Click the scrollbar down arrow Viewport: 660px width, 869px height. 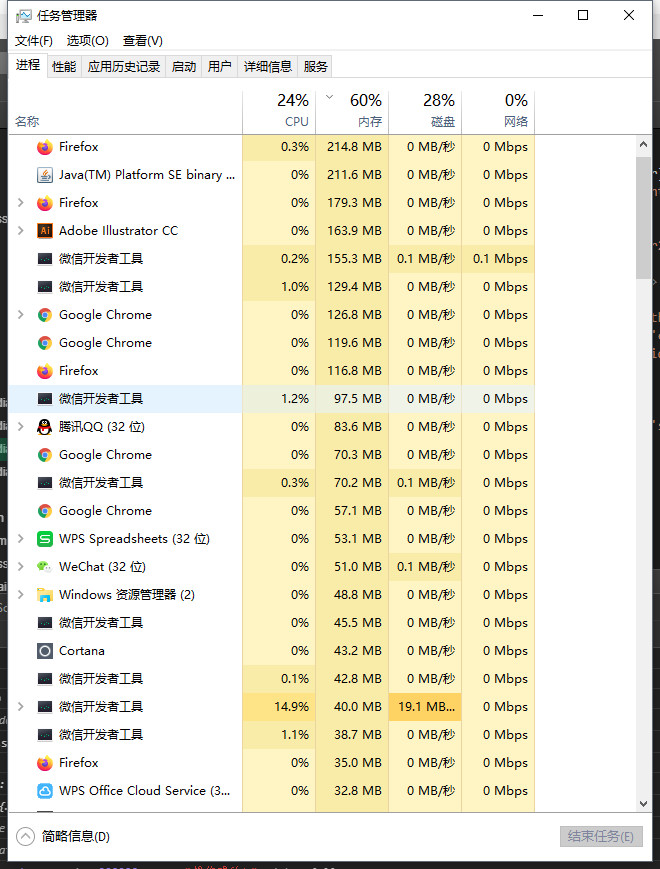coord(643,804)
